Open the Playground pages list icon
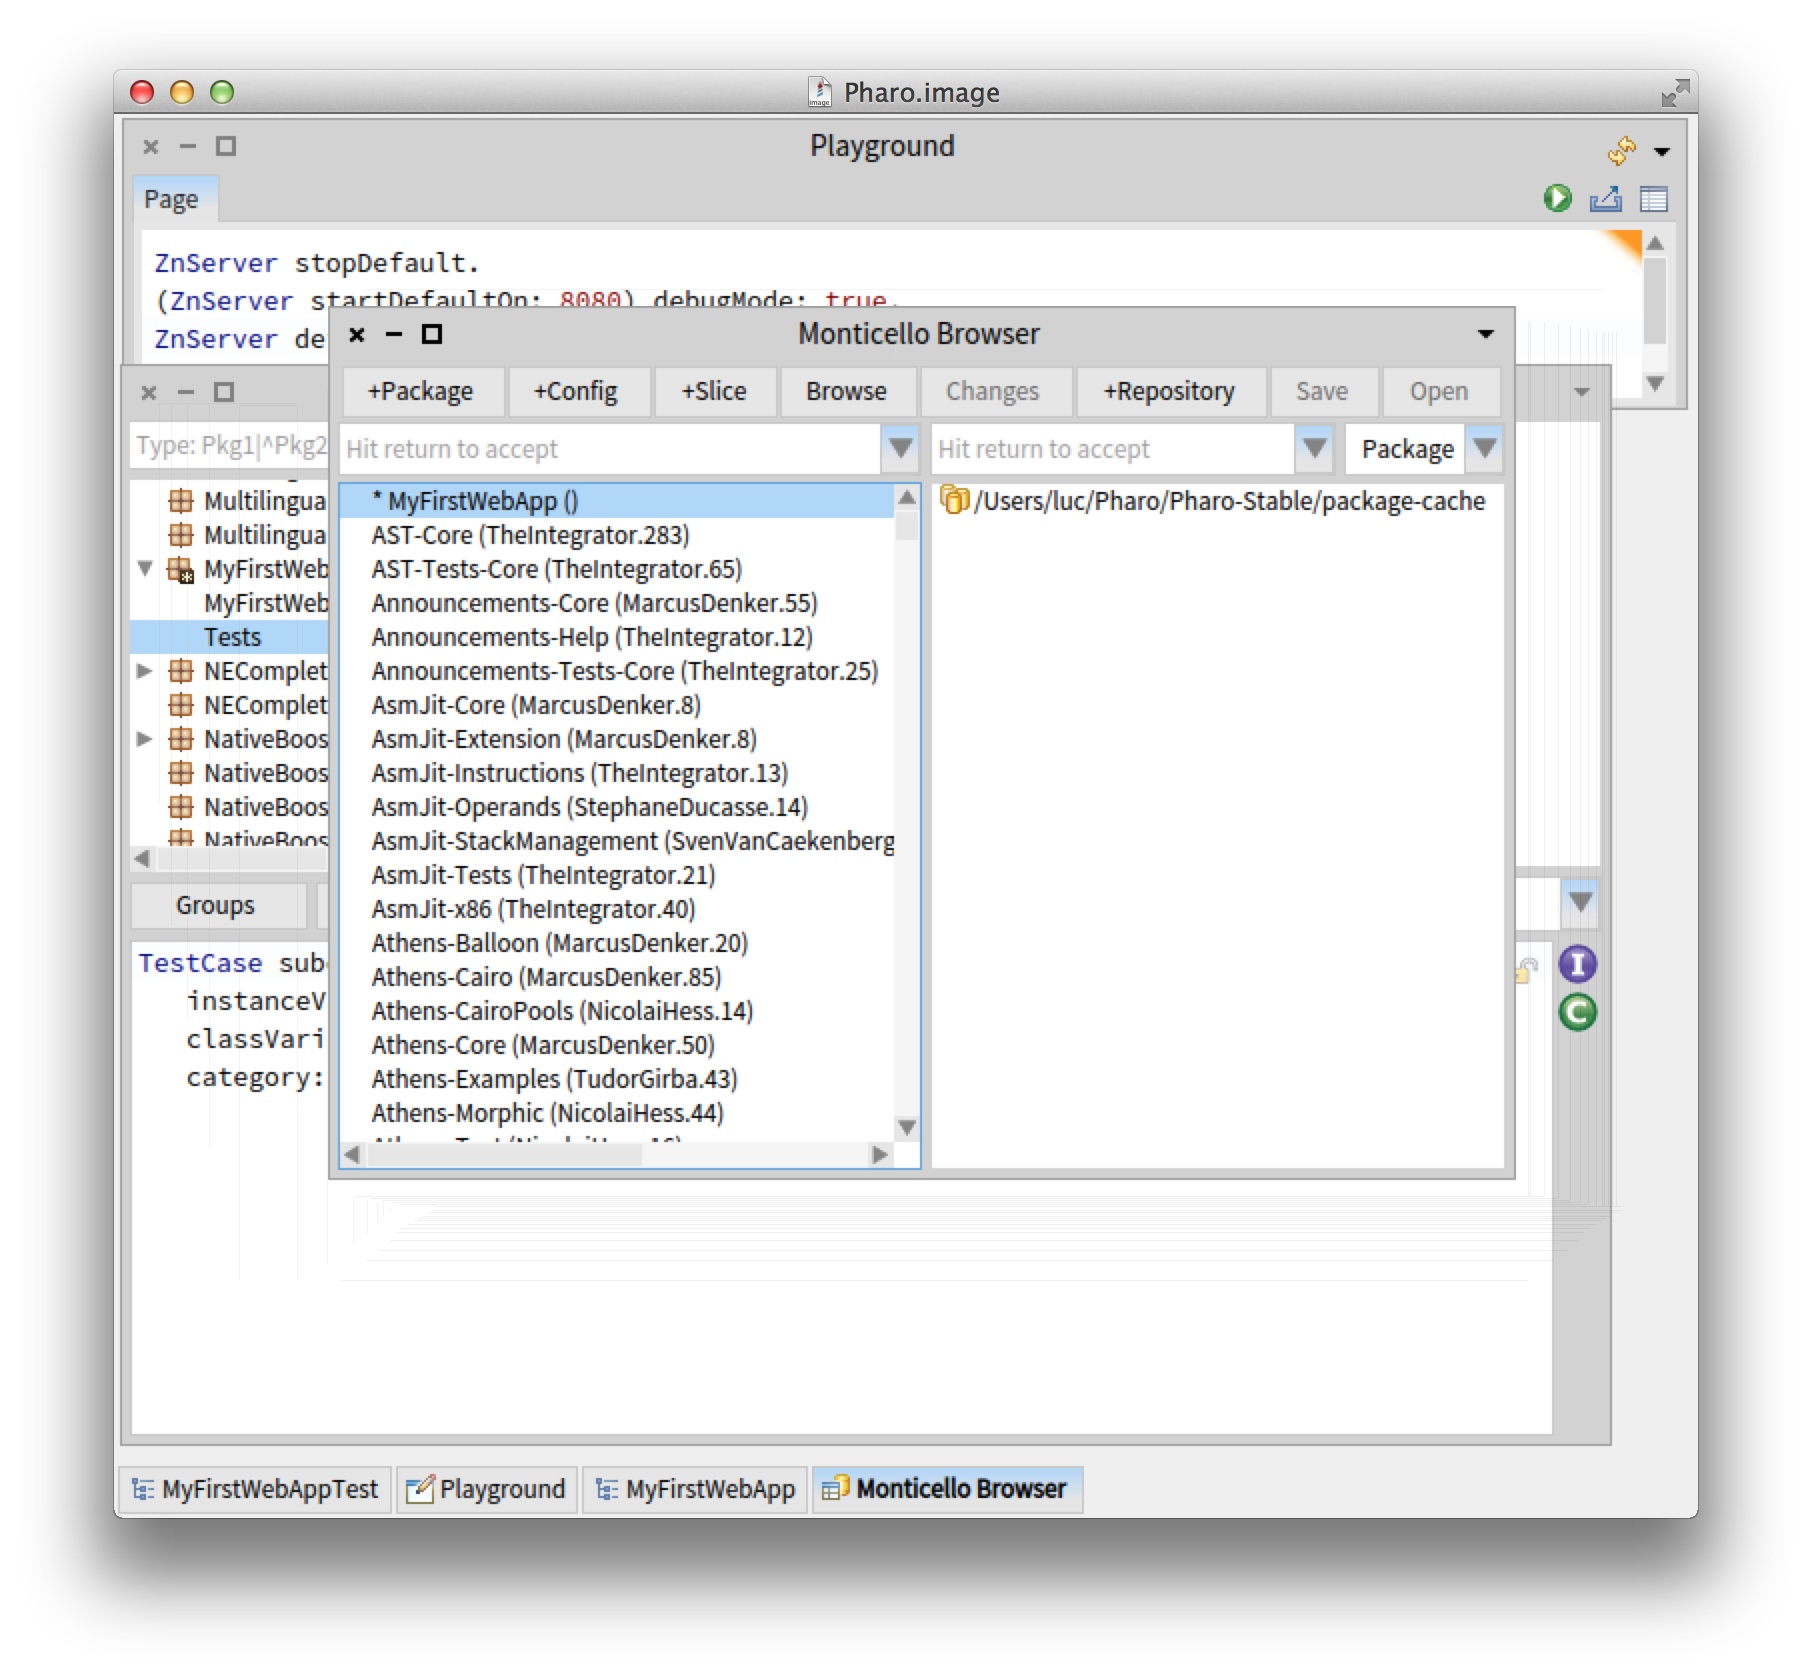This screenshot has width=1812, height=1676. (1653, 199)
